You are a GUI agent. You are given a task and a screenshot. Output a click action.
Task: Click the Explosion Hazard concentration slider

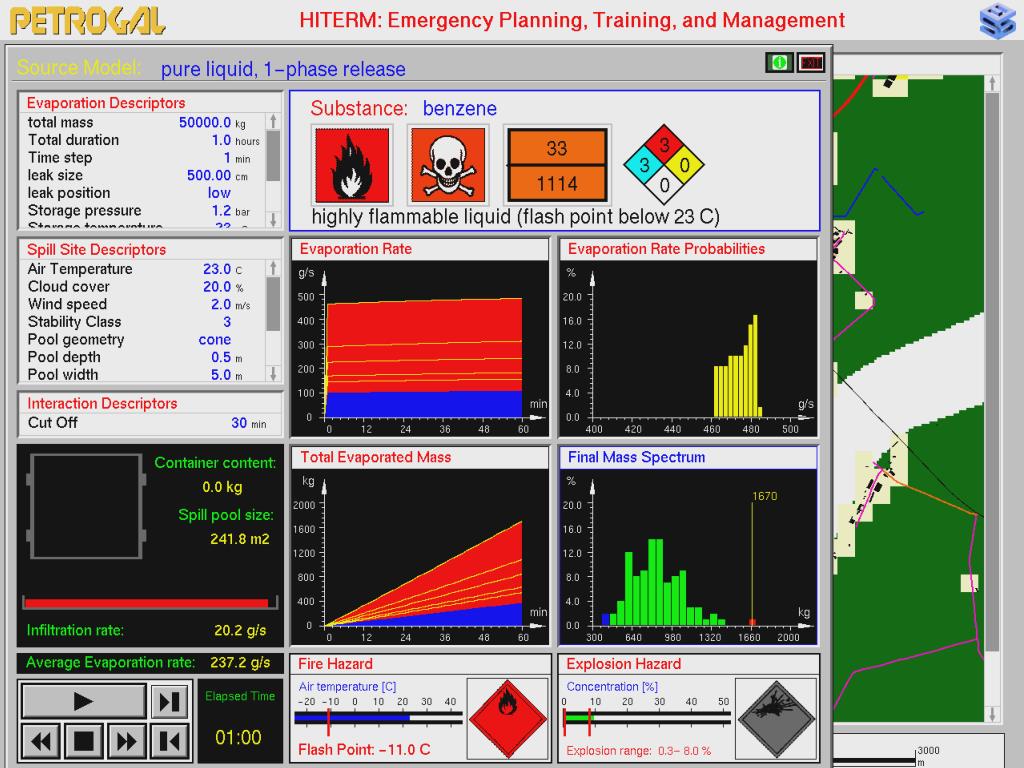tap(647, 718)
